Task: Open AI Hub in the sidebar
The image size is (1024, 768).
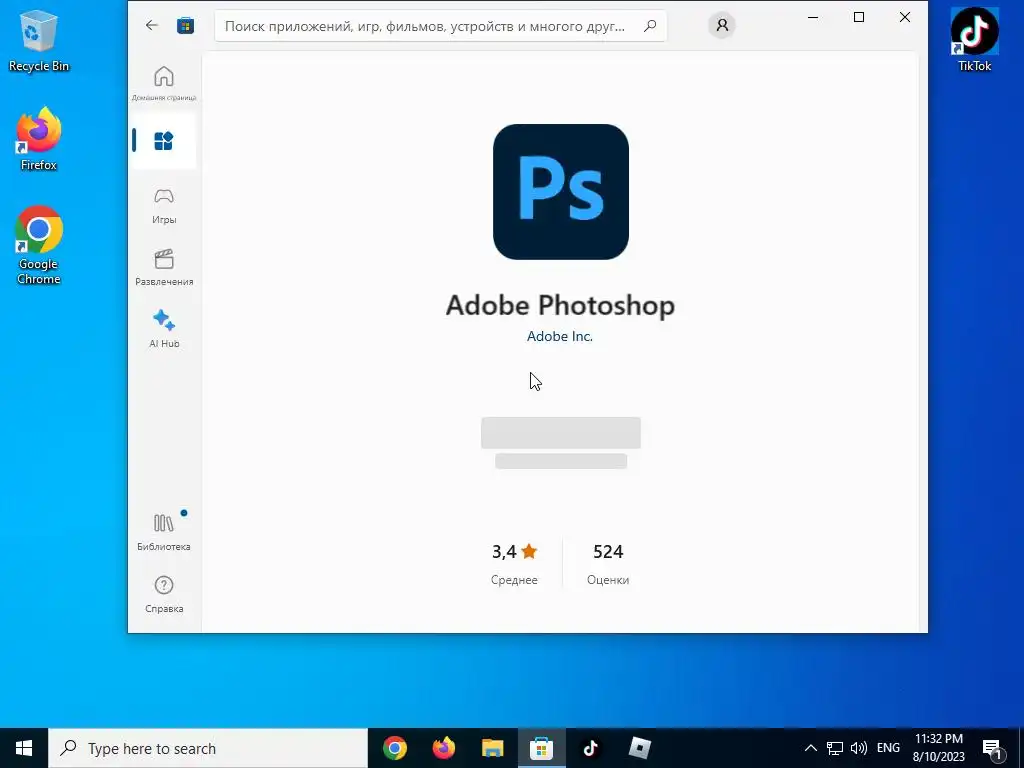Action: [x=164, y=329]
